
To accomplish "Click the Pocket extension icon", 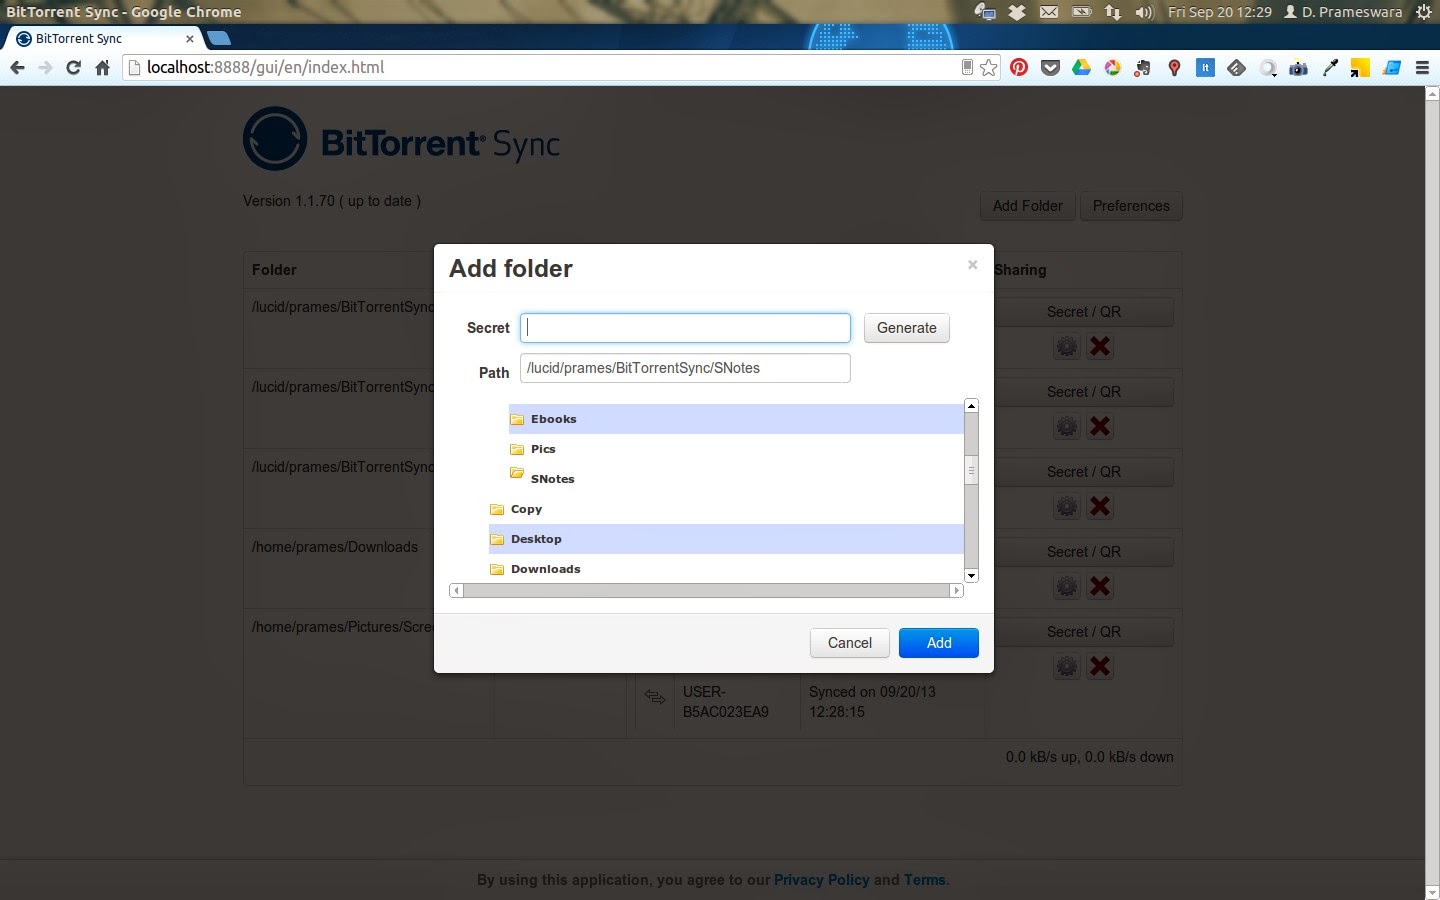I will [1050, 68].
